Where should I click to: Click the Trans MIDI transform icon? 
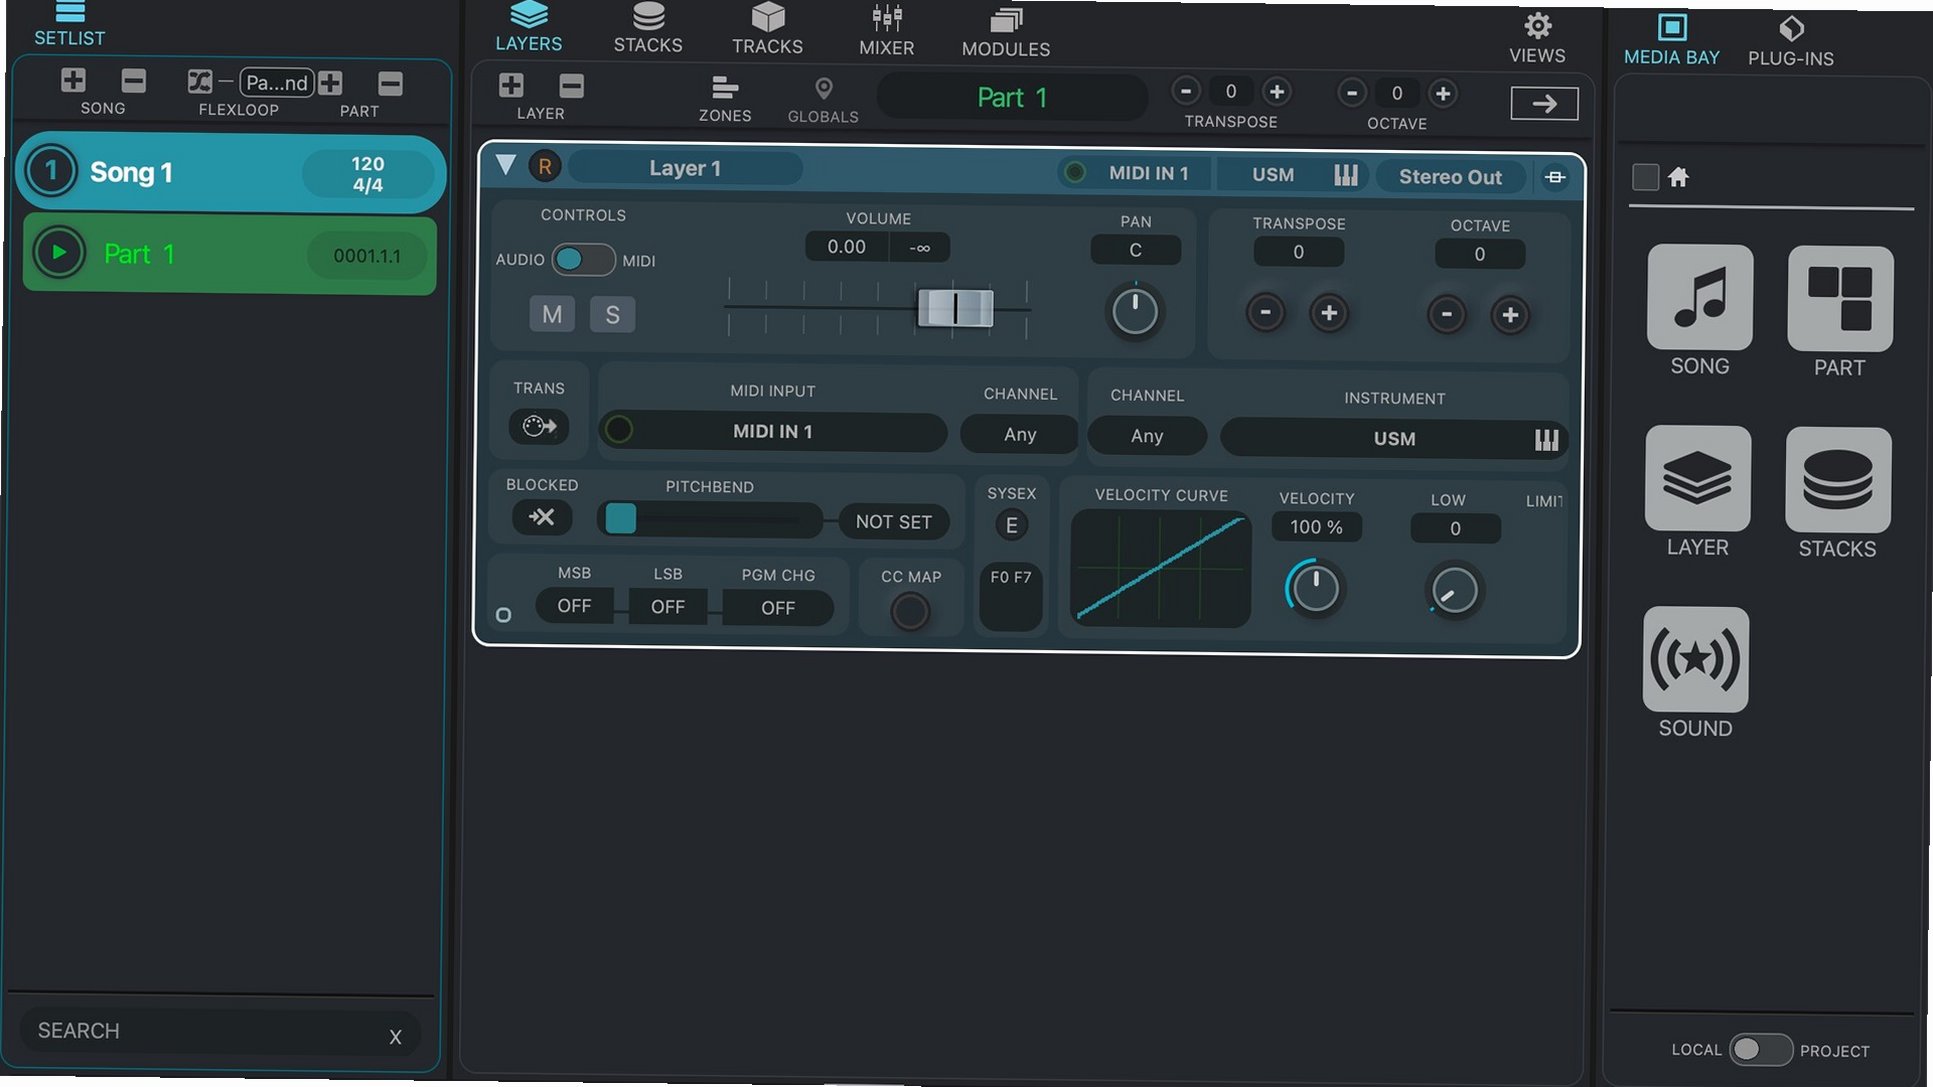coord(539,427)
